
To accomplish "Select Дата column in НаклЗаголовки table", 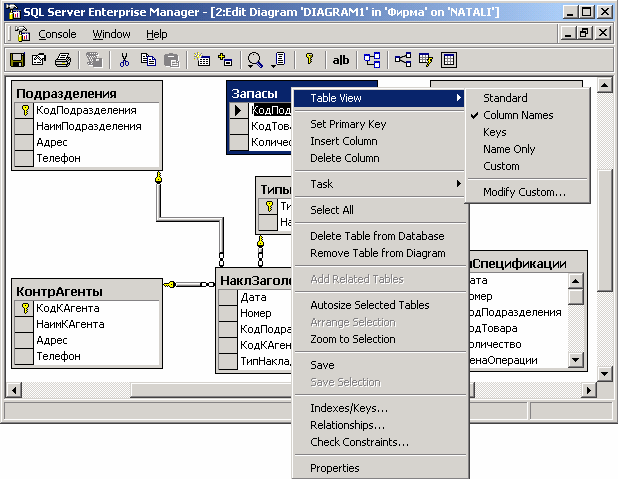I will (x=253, y=297).
